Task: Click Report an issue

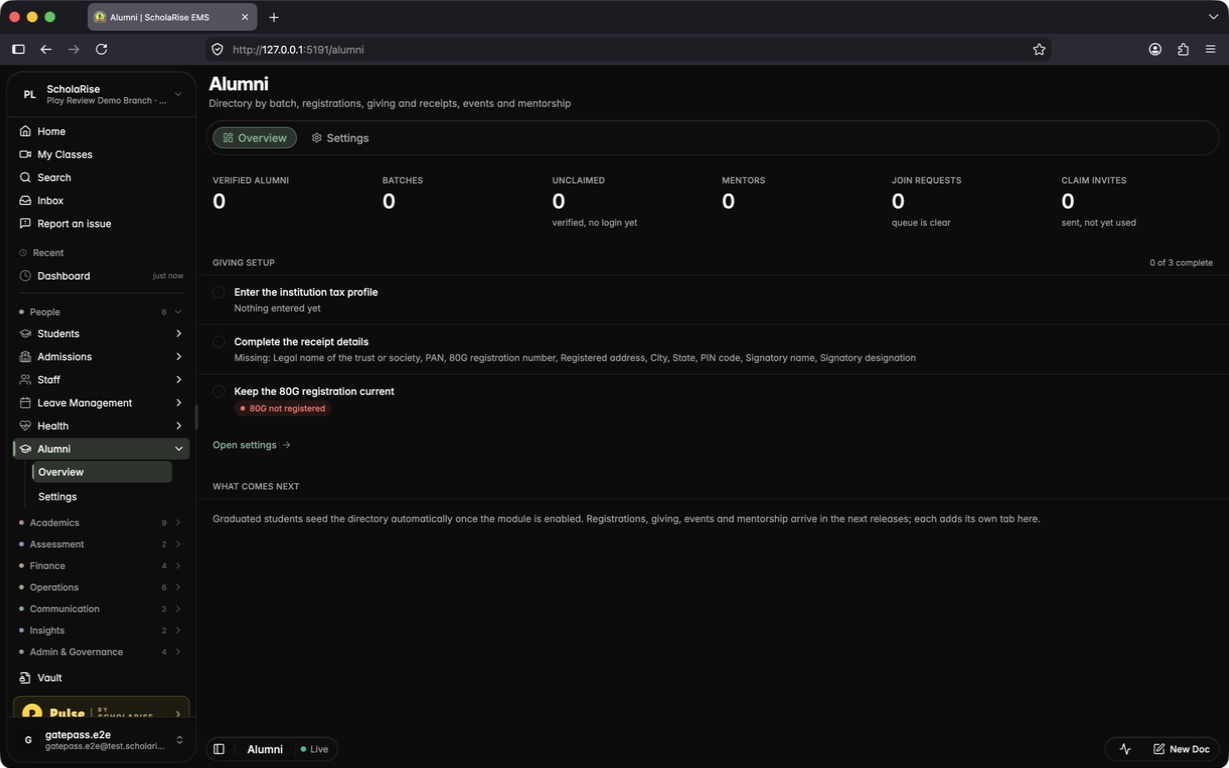Action: [101, 223]
